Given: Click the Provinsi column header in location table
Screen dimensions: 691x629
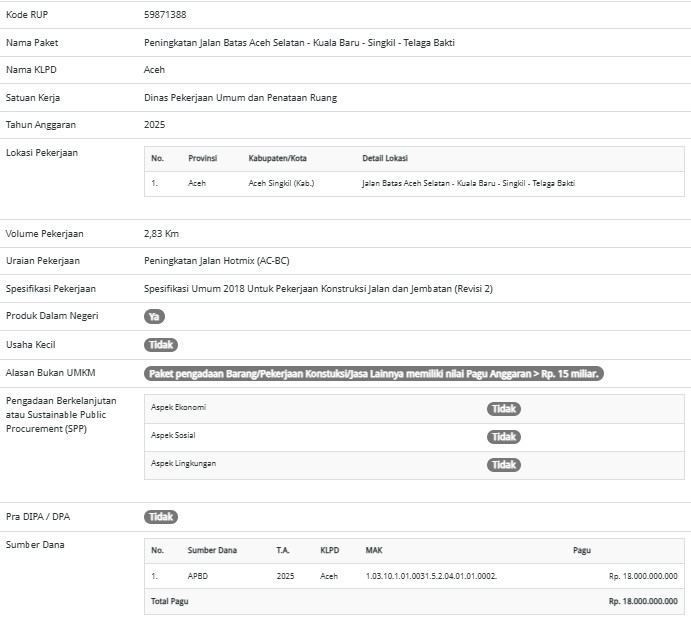Looking at the screenshot, I should click(x=203, y=159).
